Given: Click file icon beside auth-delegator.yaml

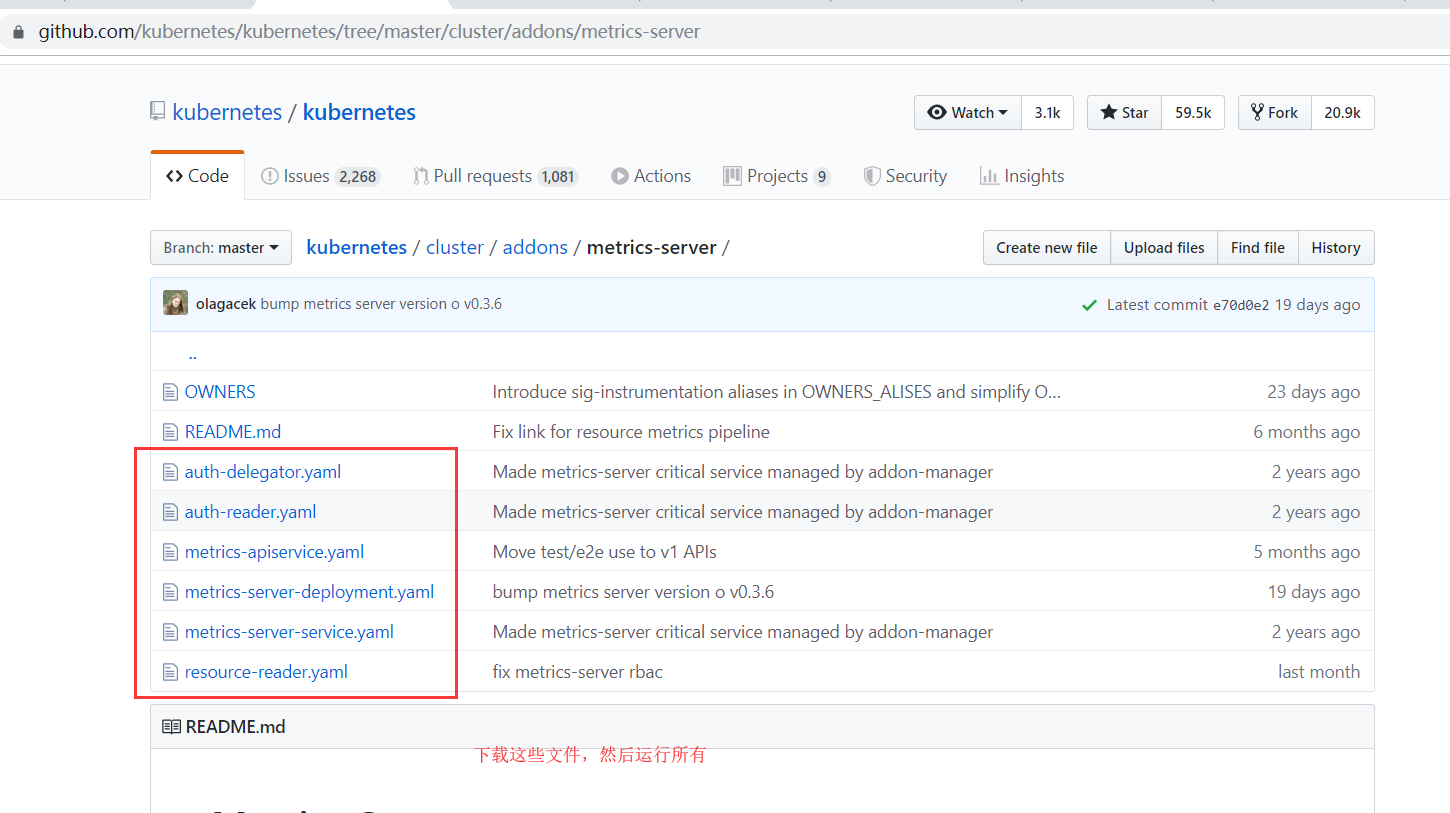Looking at the screenshot, I should [x=171, y=472].
